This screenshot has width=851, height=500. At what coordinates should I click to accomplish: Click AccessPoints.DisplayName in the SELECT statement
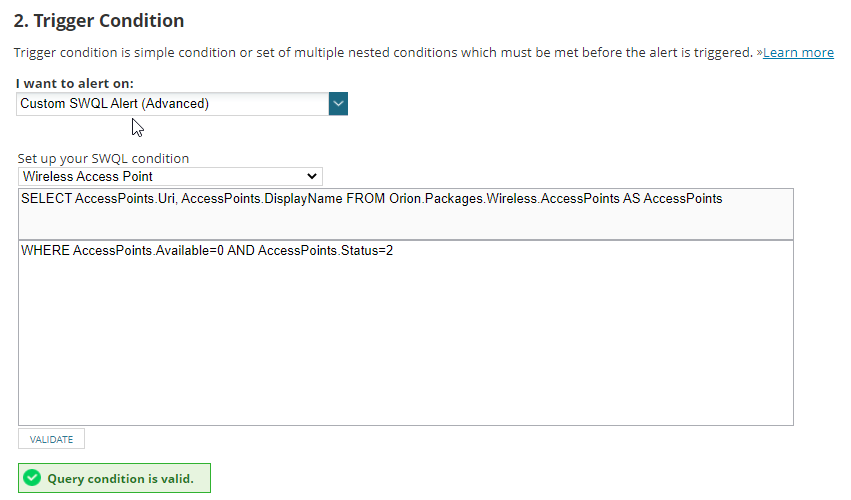click(x=262, y=199)
